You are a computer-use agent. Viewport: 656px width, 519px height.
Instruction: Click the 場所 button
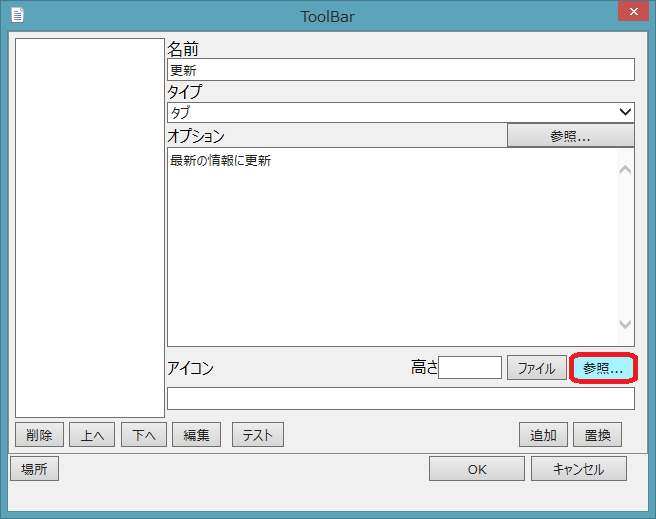click(x=34, y=469)
